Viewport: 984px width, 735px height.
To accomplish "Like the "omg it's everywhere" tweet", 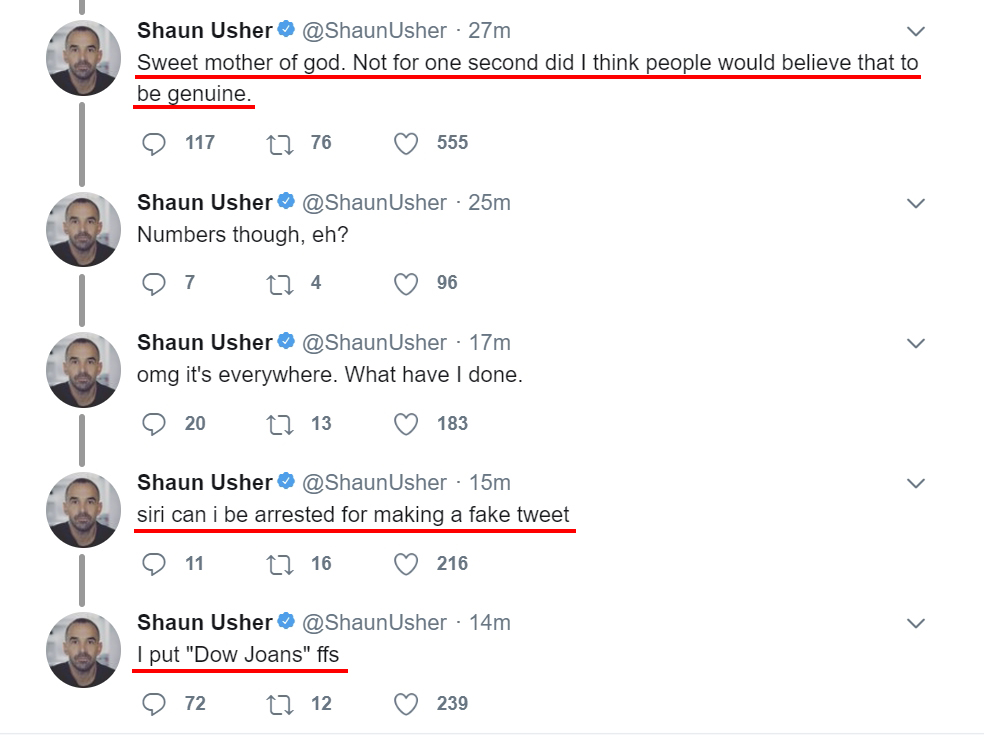I will [x=405, y=424].
